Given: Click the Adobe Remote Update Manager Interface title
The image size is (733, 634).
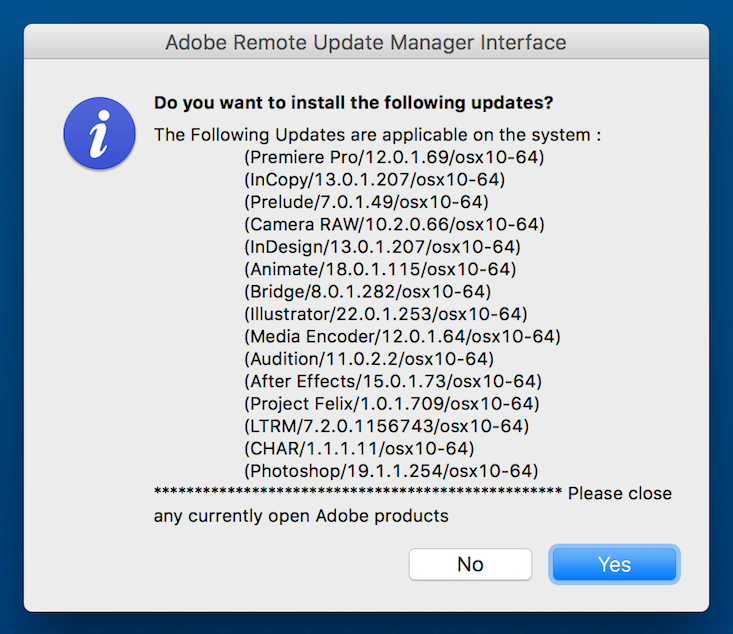Looking at the screenshot, I should click(366, 43).
